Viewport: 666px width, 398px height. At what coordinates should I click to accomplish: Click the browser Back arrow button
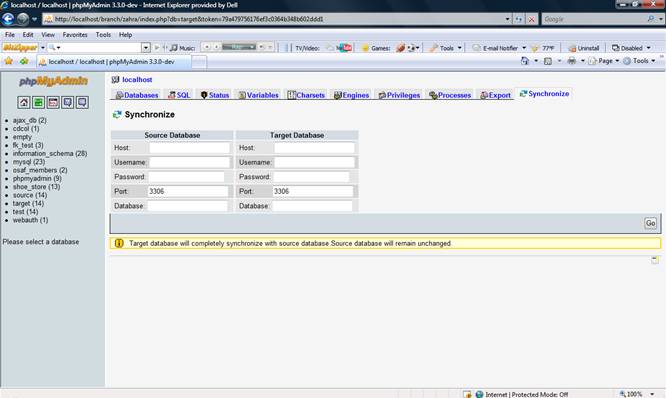[8, 19]
